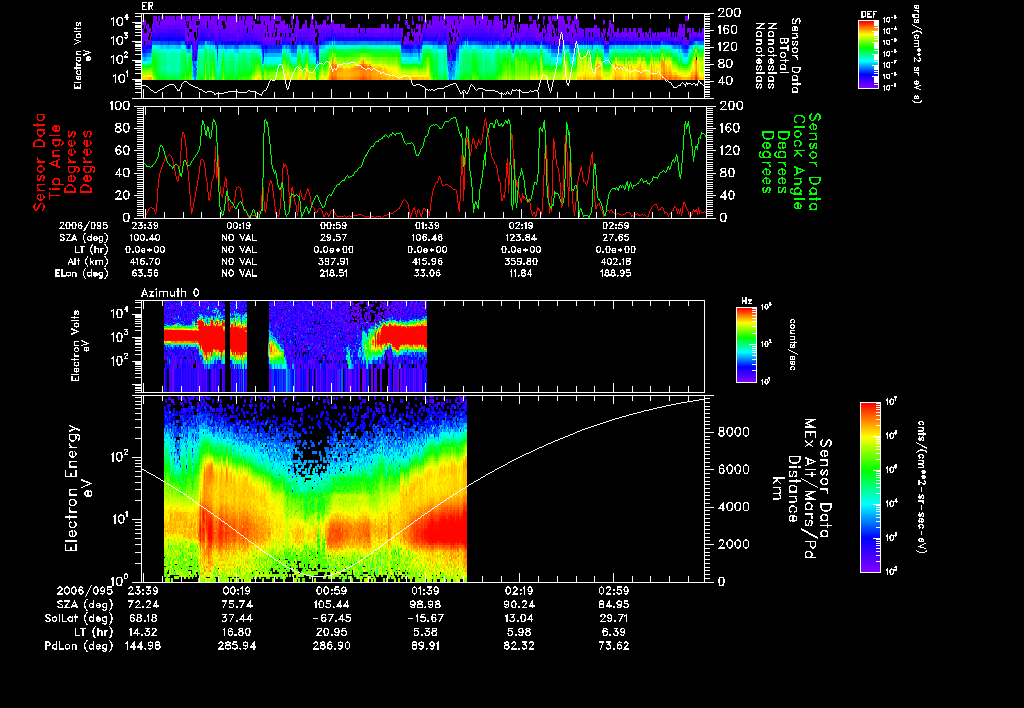Click the SolLat value 29.71
The image size is (1024, 708).
coord(614,619)
